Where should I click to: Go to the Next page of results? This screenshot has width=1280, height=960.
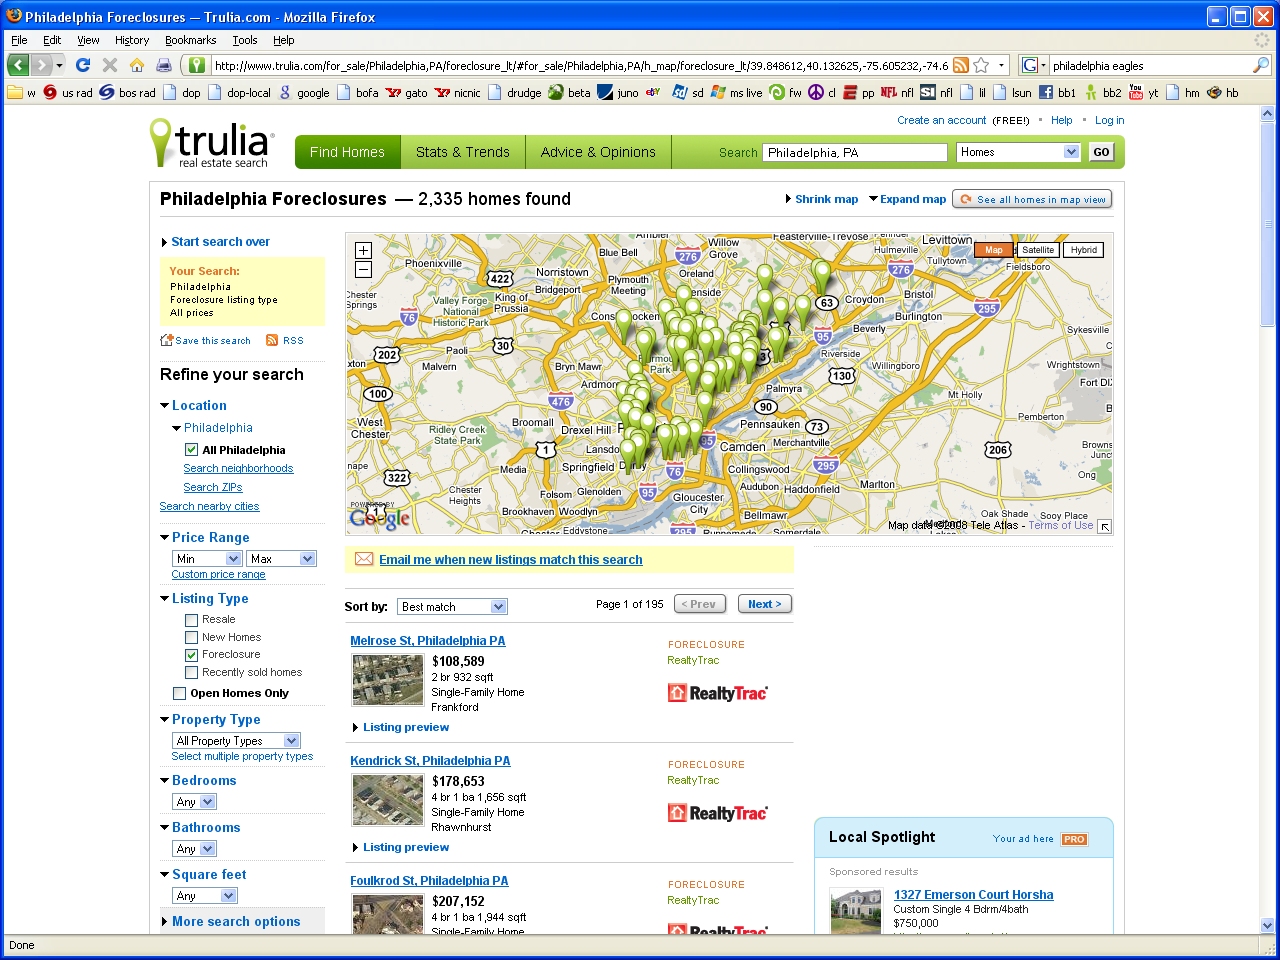pyautogui.click(x=765, y=604)
